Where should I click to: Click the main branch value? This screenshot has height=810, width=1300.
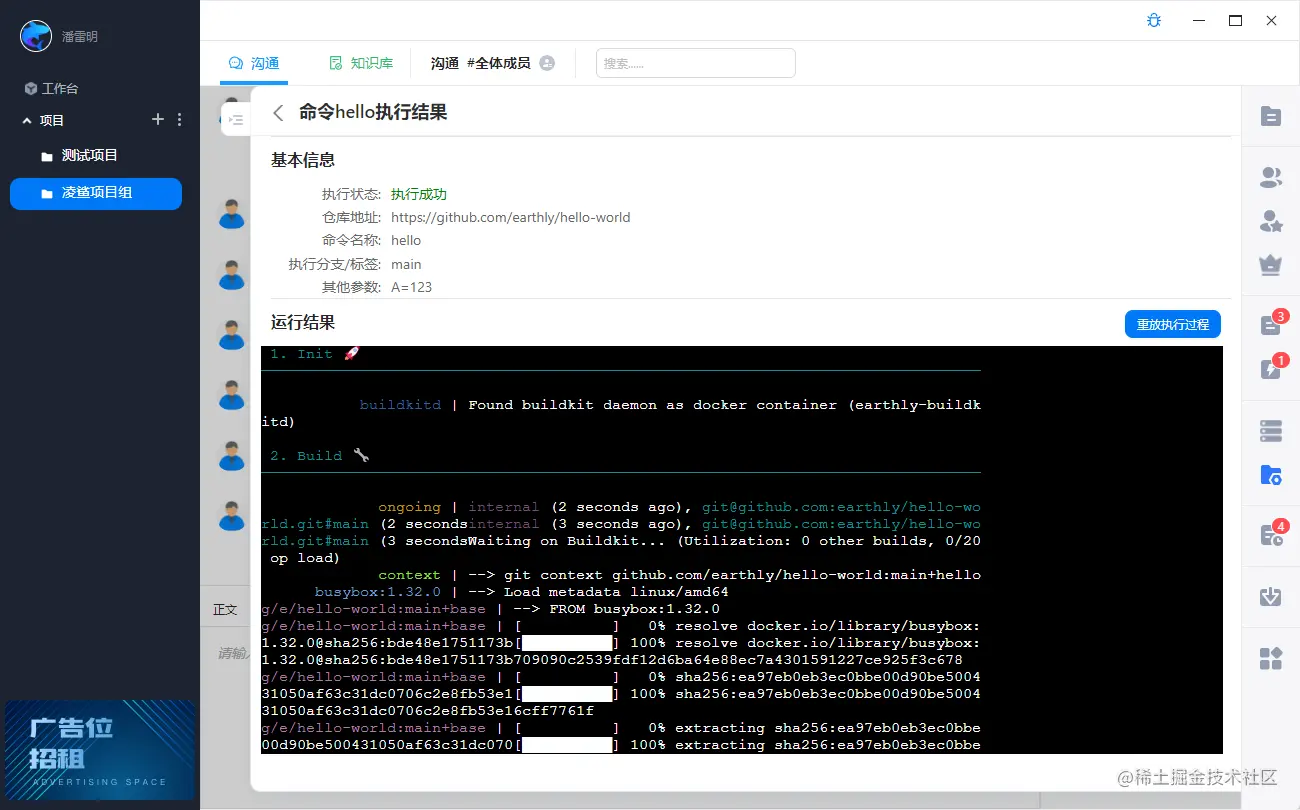coord(406,264)
